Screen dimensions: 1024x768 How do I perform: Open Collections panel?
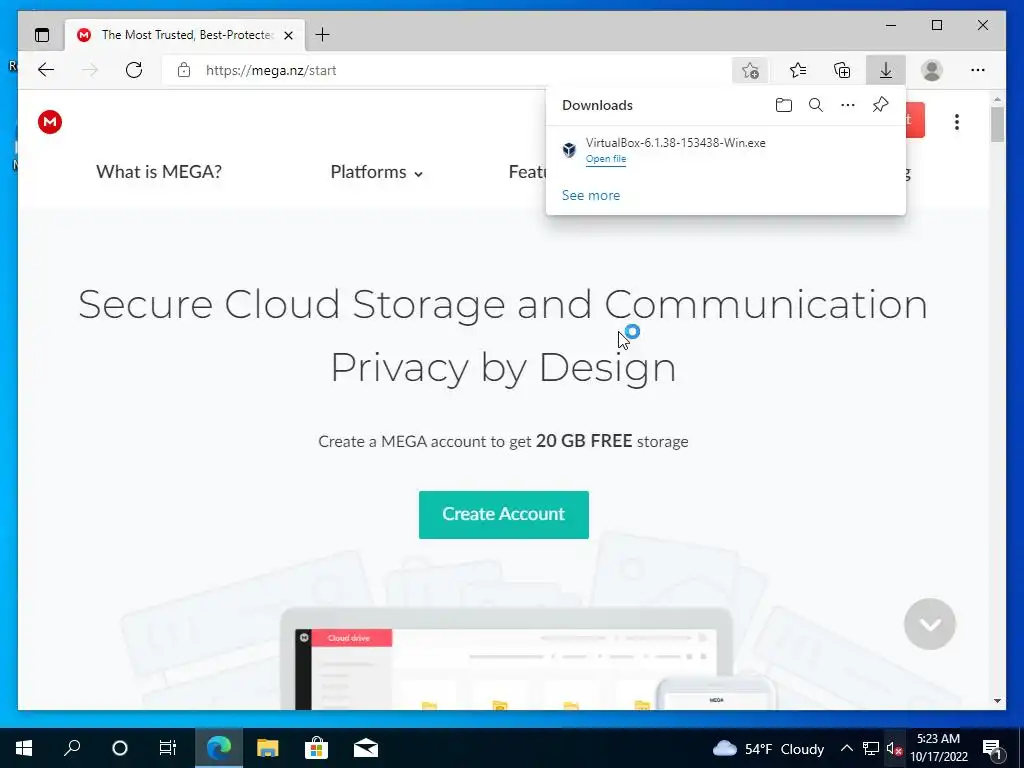[x=842, y=70]
